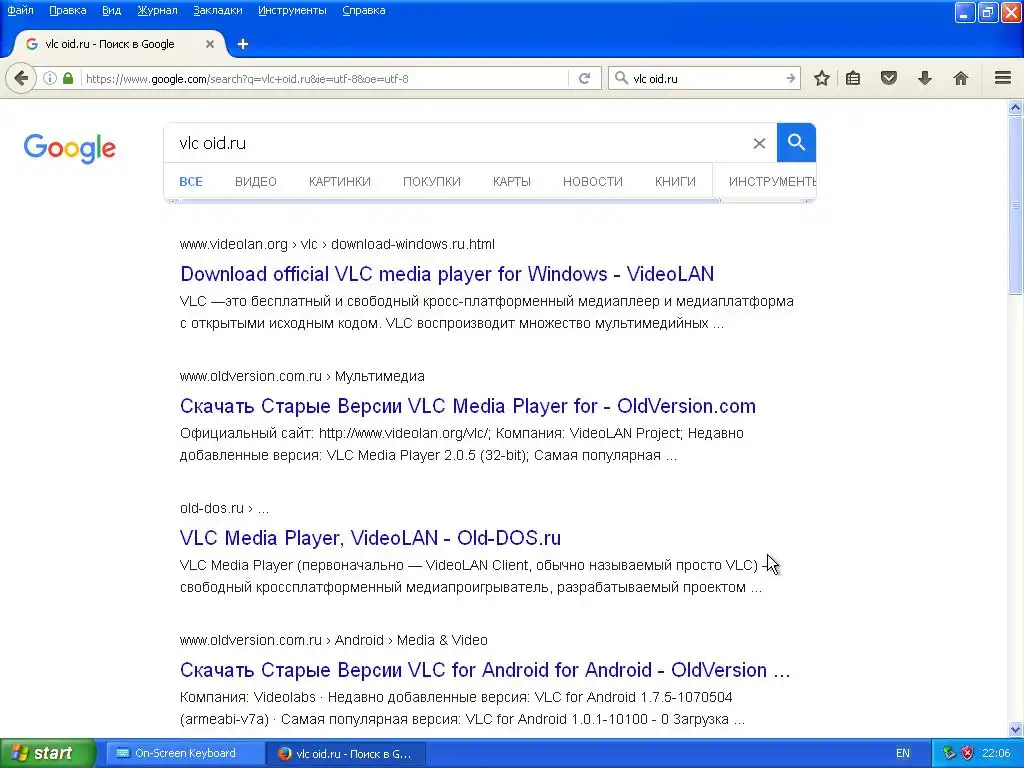
Task: Click the EN language indicator
Action: pos(903,753)
